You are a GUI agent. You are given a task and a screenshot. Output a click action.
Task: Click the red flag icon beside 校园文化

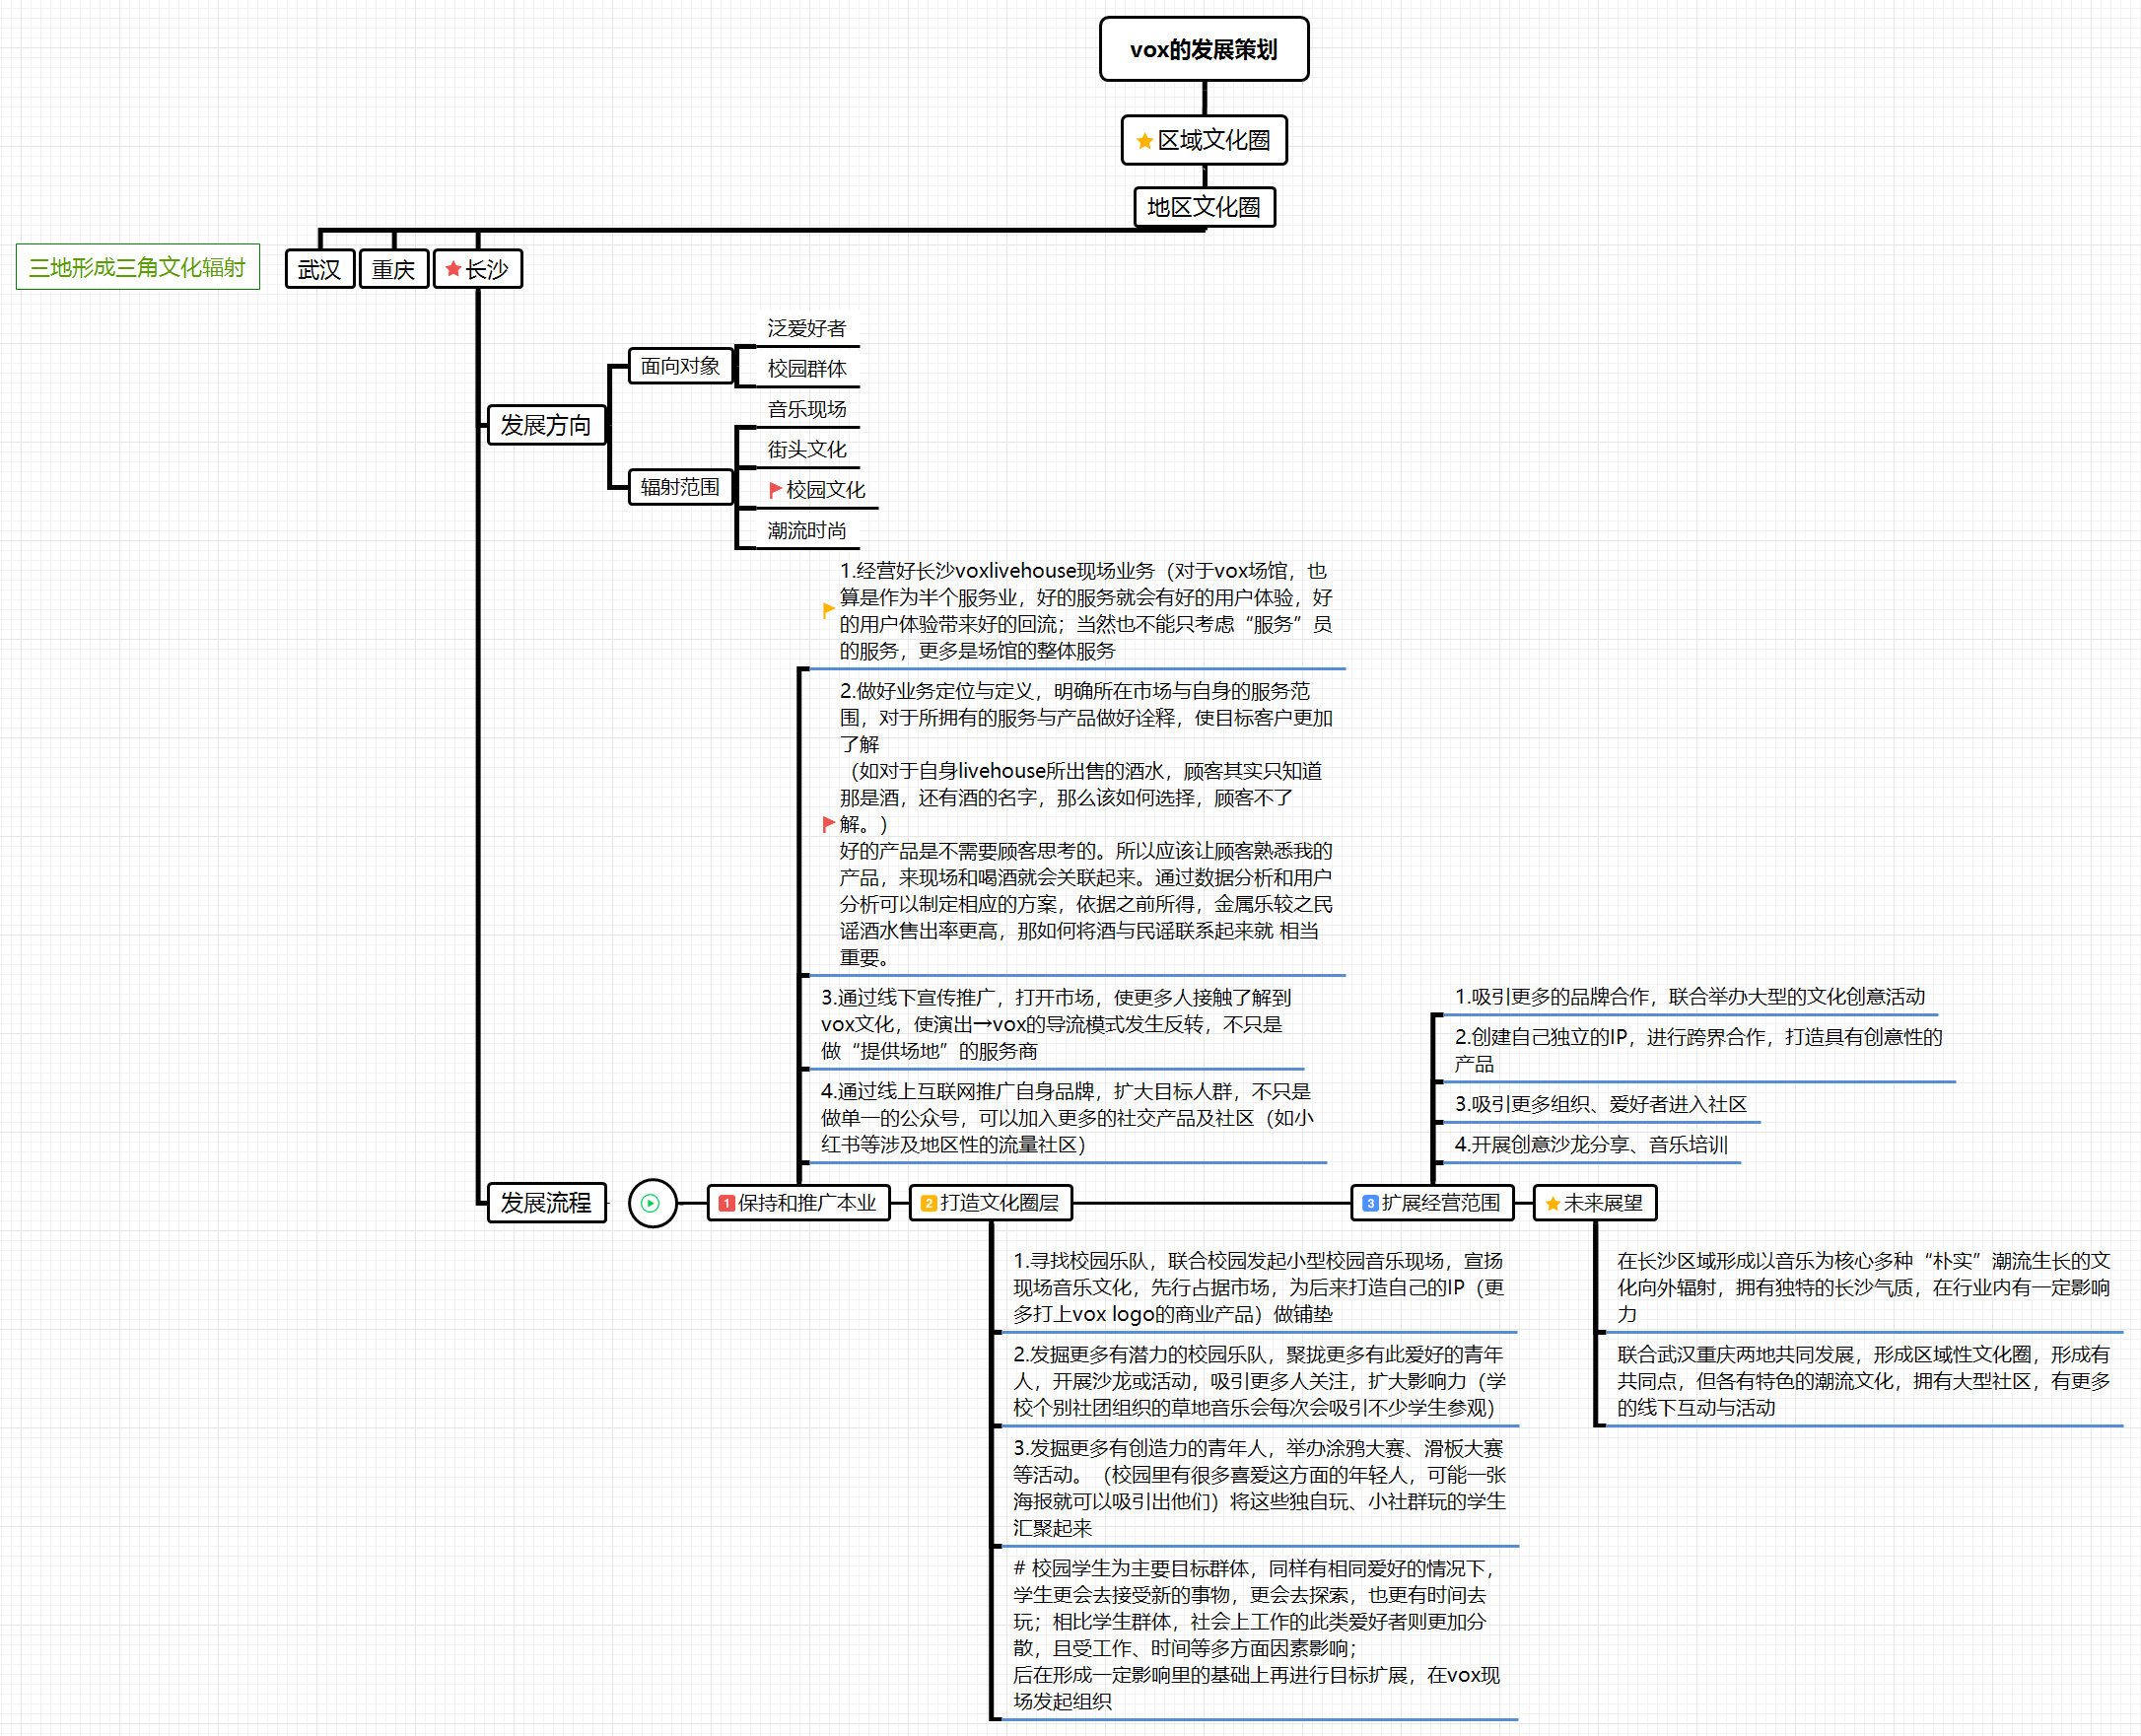point(775,490)
